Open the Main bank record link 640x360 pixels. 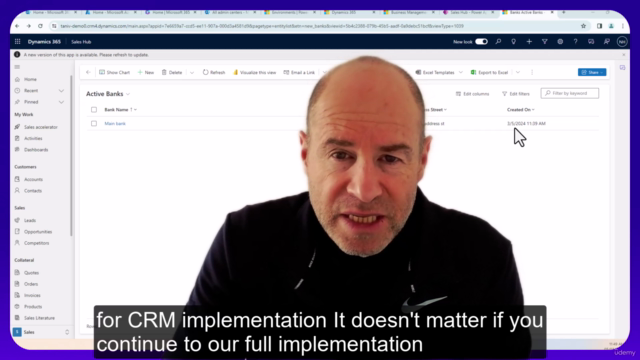click(x=115, y=124)
